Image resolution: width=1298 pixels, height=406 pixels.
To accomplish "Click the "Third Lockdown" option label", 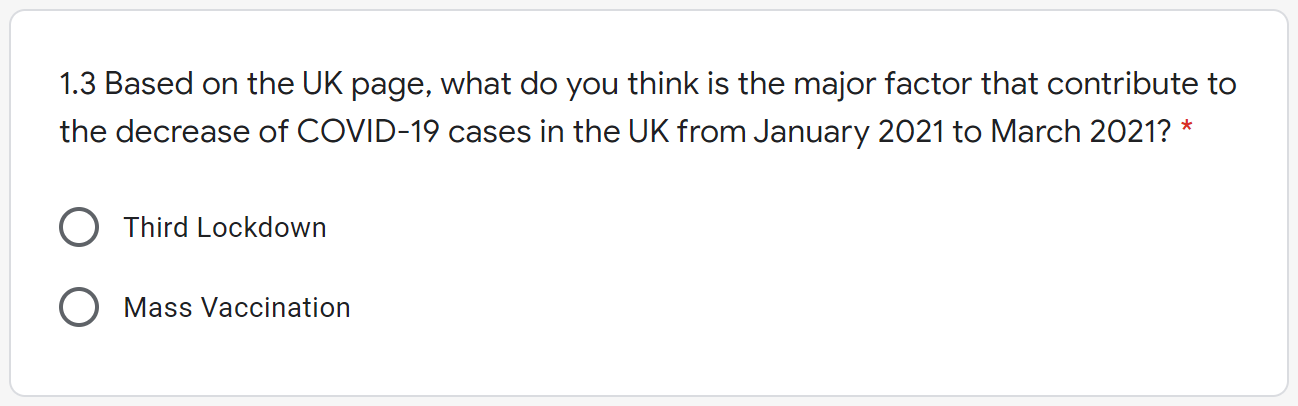I will (224, 228).
